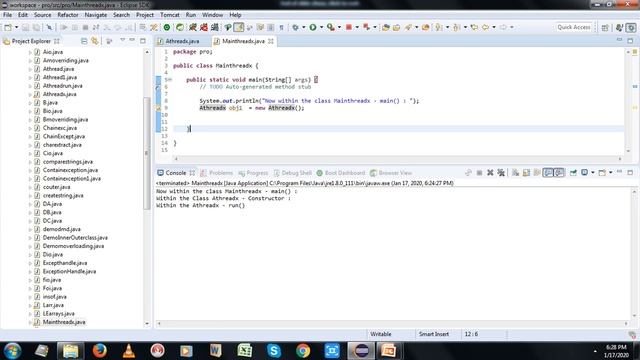Click the Clear Console icon

(516, 173)
